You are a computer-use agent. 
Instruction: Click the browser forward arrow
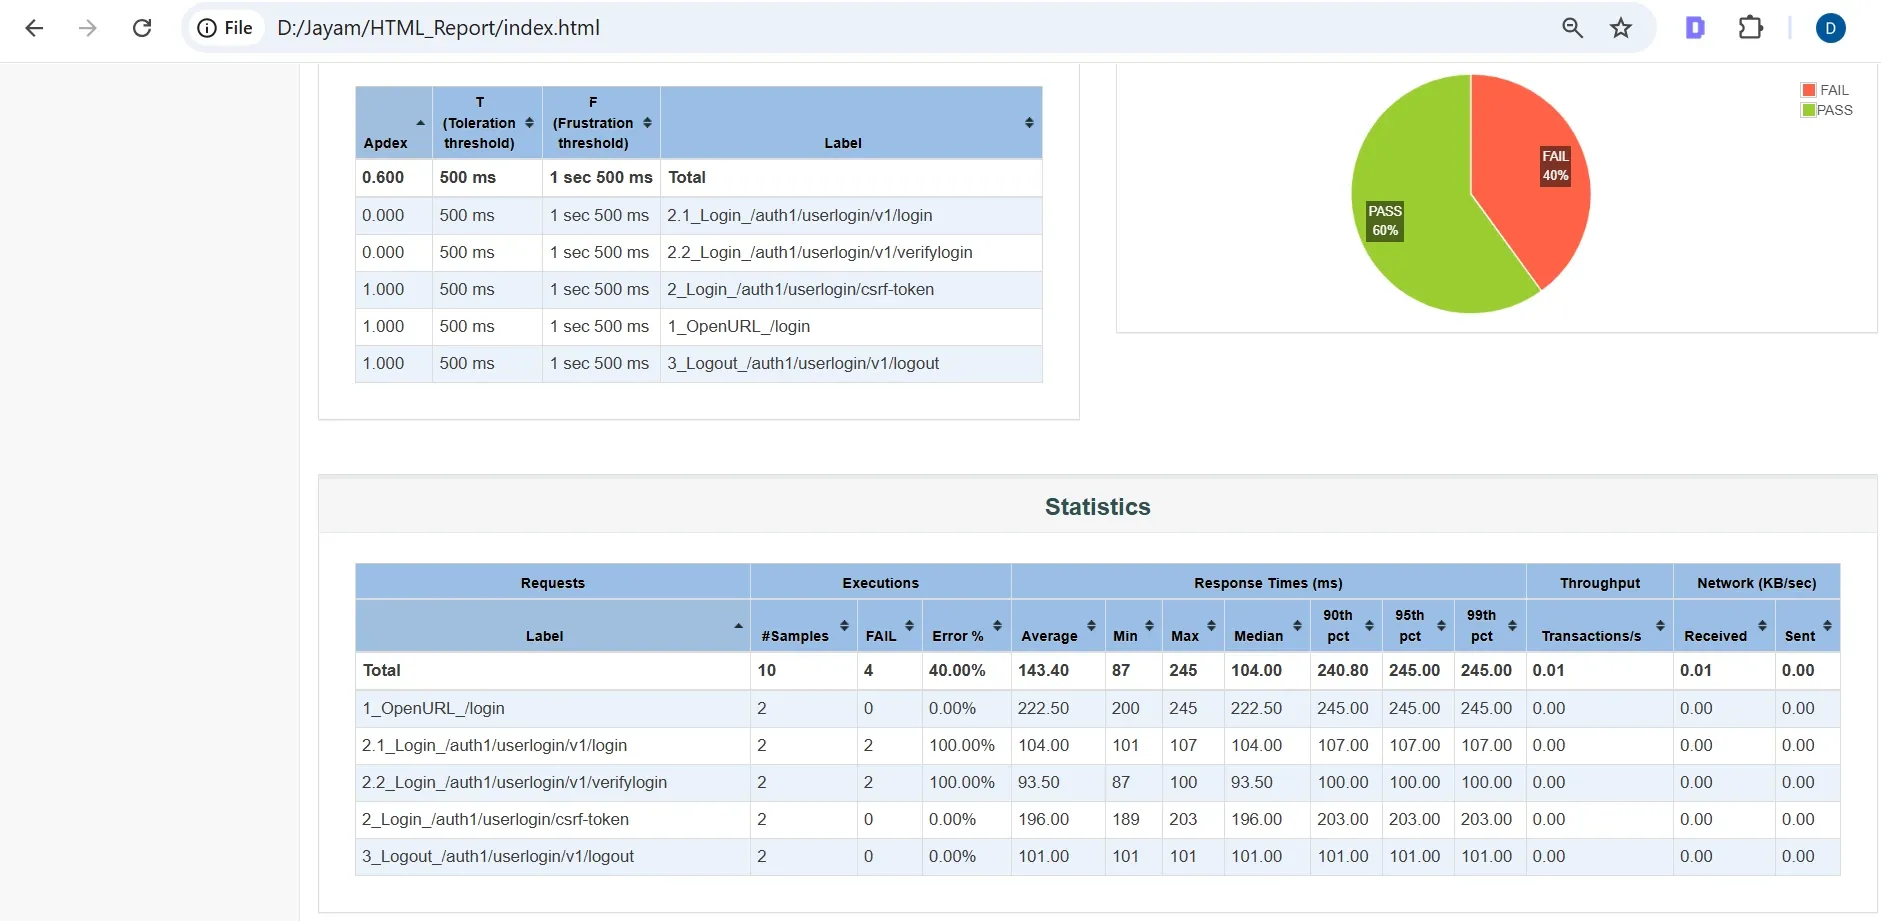[88, 28]
